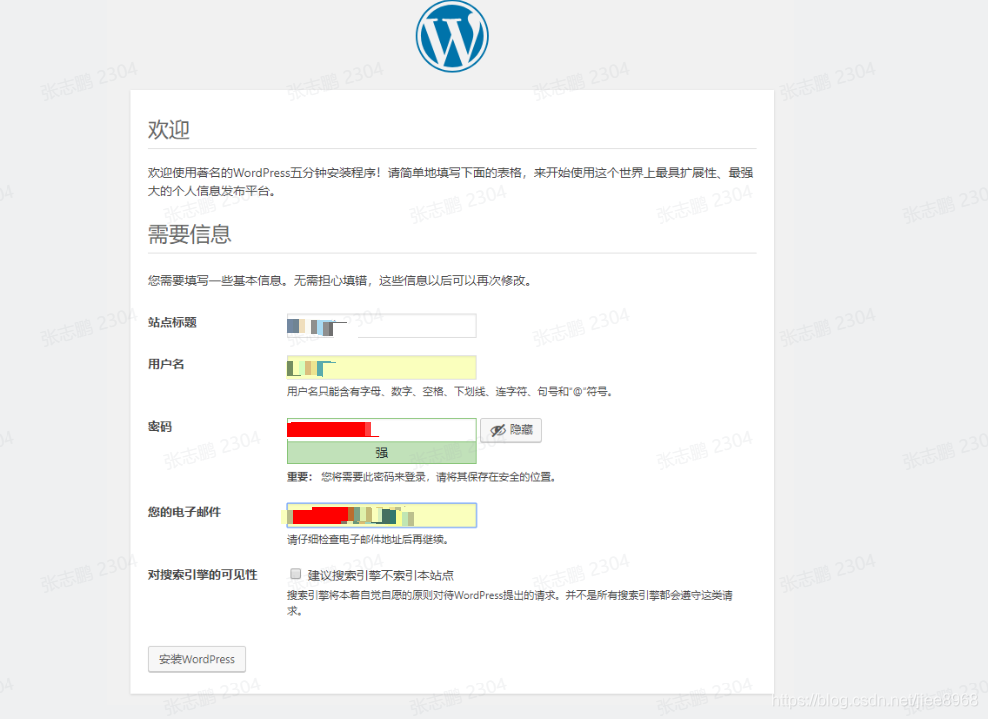Click the WordPress logo
988x719 pixels.
pyautogui.click(x=452, y=36)
